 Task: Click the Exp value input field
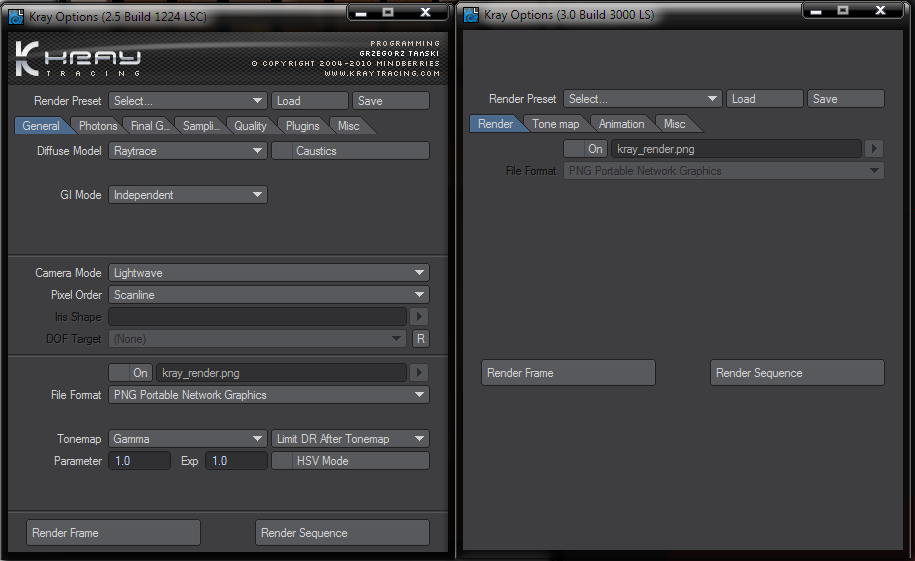[x=235, y=461]
